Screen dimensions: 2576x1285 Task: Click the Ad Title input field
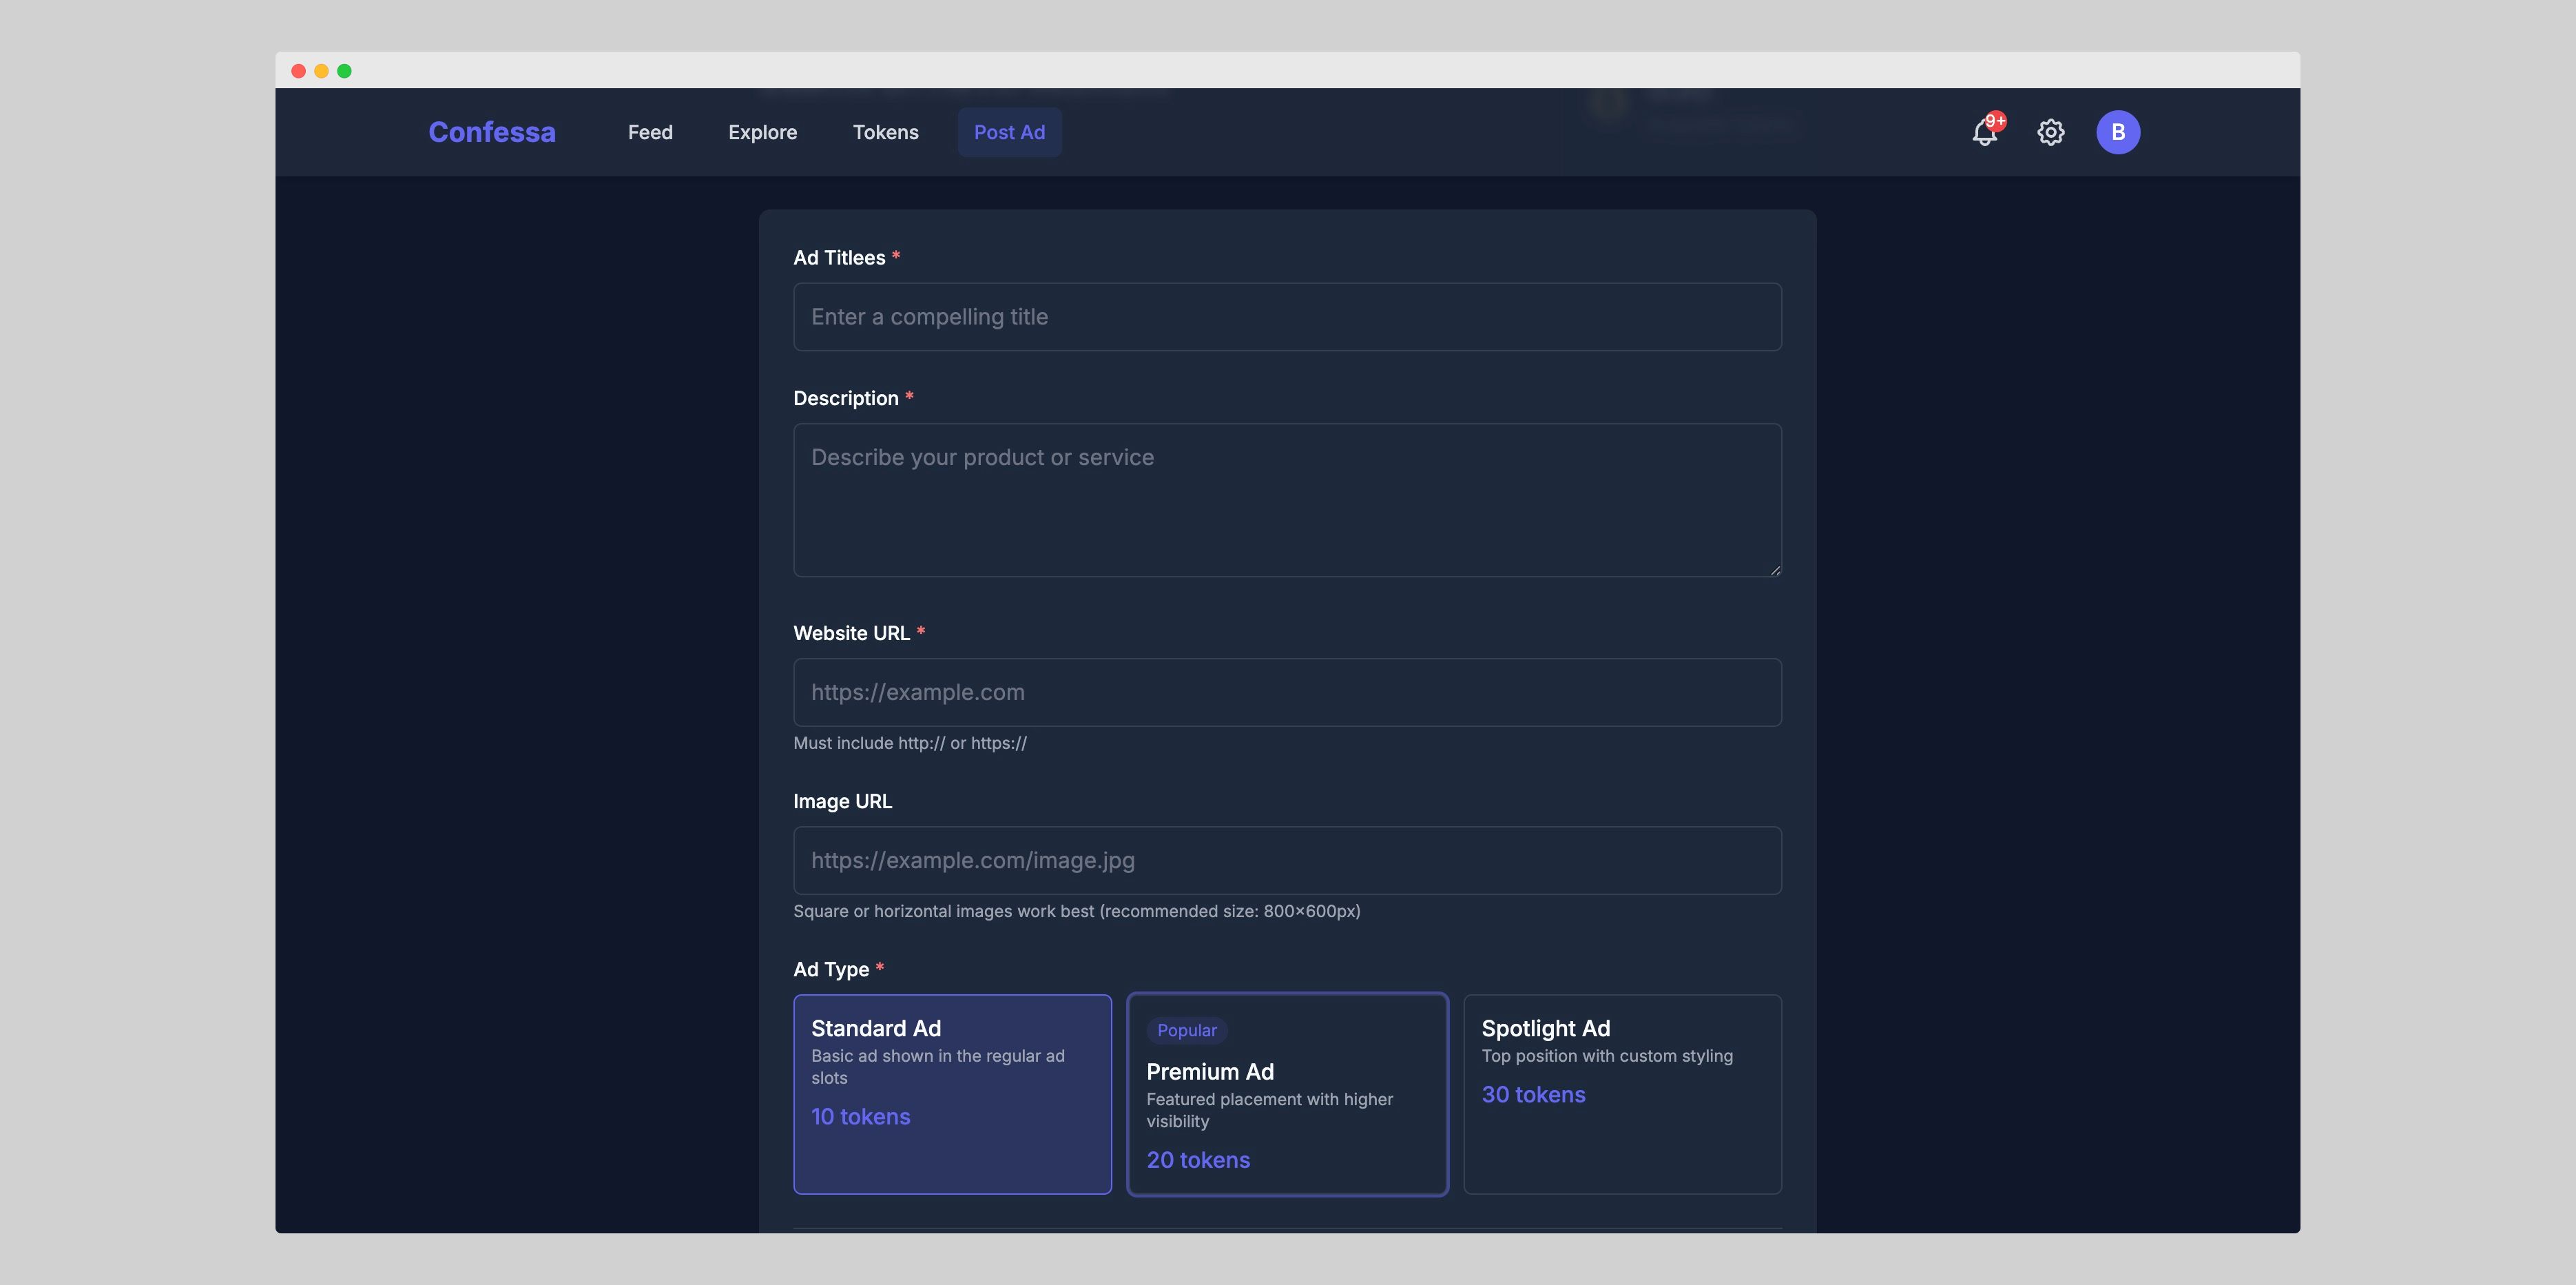(x=1286, y=317)
